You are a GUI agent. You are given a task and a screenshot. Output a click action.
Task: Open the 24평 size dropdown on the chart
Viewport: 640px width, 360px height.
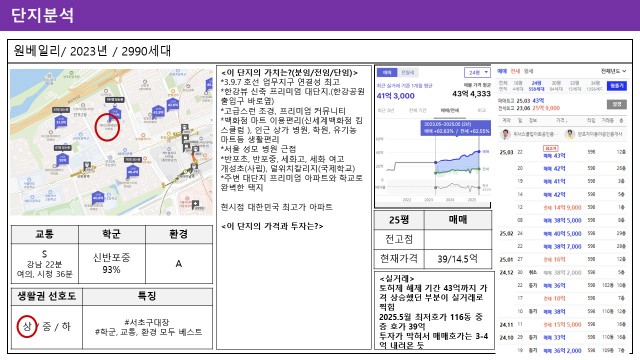[x=477, y=73]
